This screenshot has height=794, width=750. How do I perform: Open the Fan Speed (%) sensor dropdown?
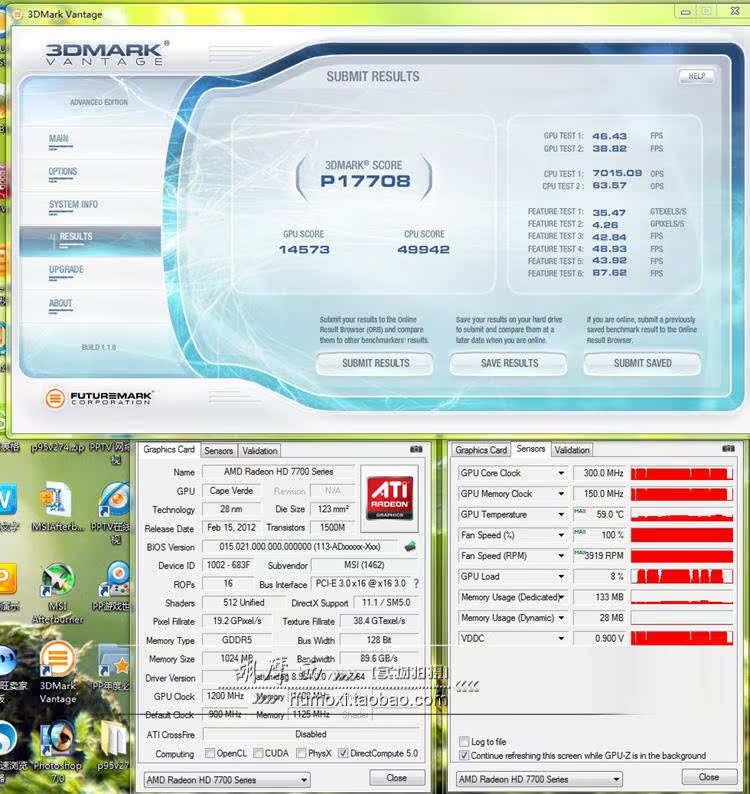(x=561, y=535)
